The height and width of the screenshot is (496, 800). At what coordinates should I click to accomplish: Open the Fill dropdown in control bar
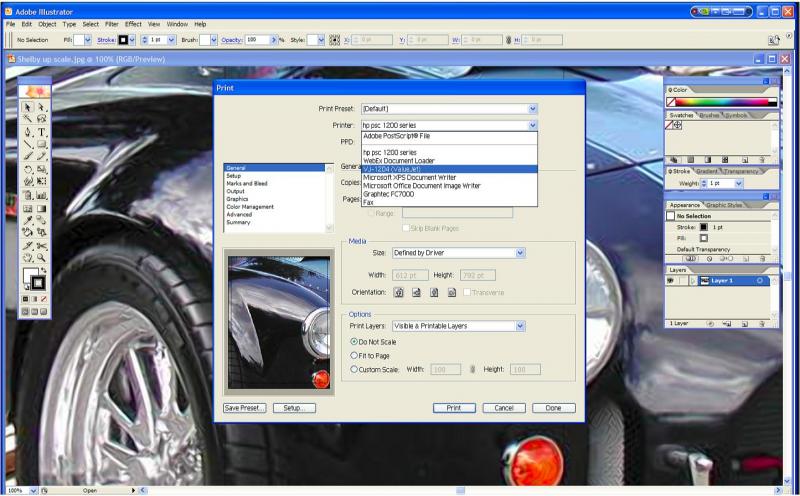87,40
